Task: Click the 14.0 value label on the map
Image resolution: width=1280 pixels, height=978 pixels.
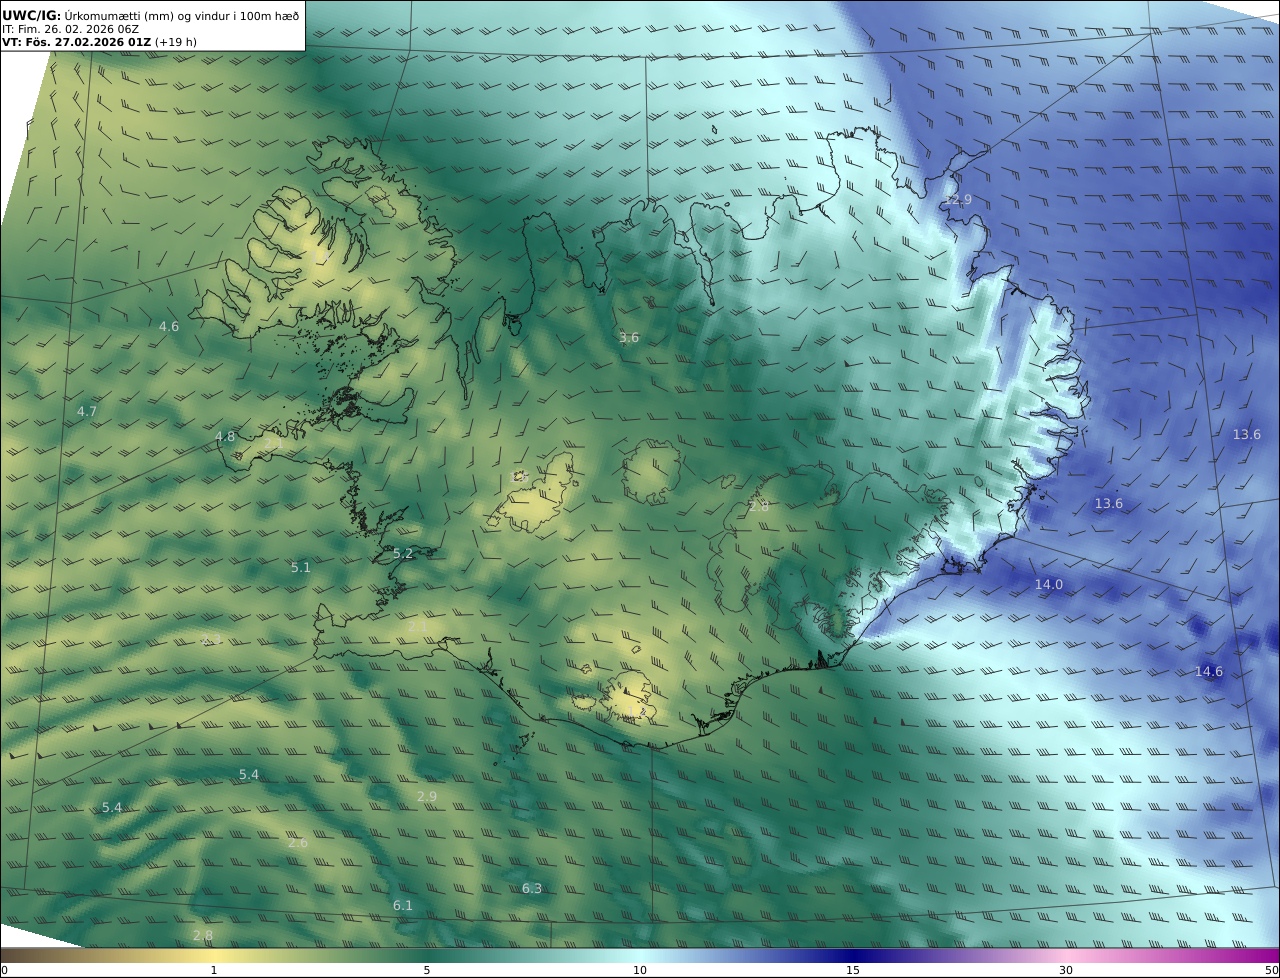Action: click(x=1049, y=584)
